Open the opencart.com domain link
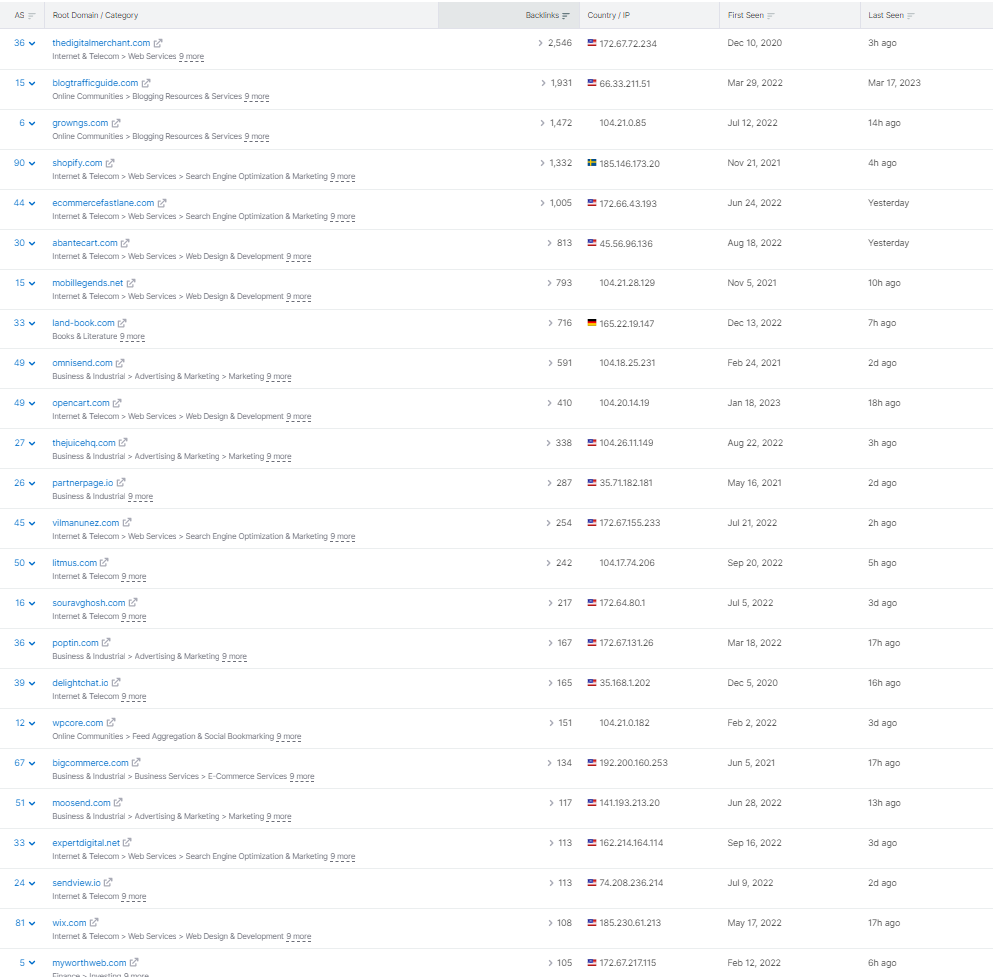This screenshot has height=977, width=993. pyautogui.click(x=81, y=403)
